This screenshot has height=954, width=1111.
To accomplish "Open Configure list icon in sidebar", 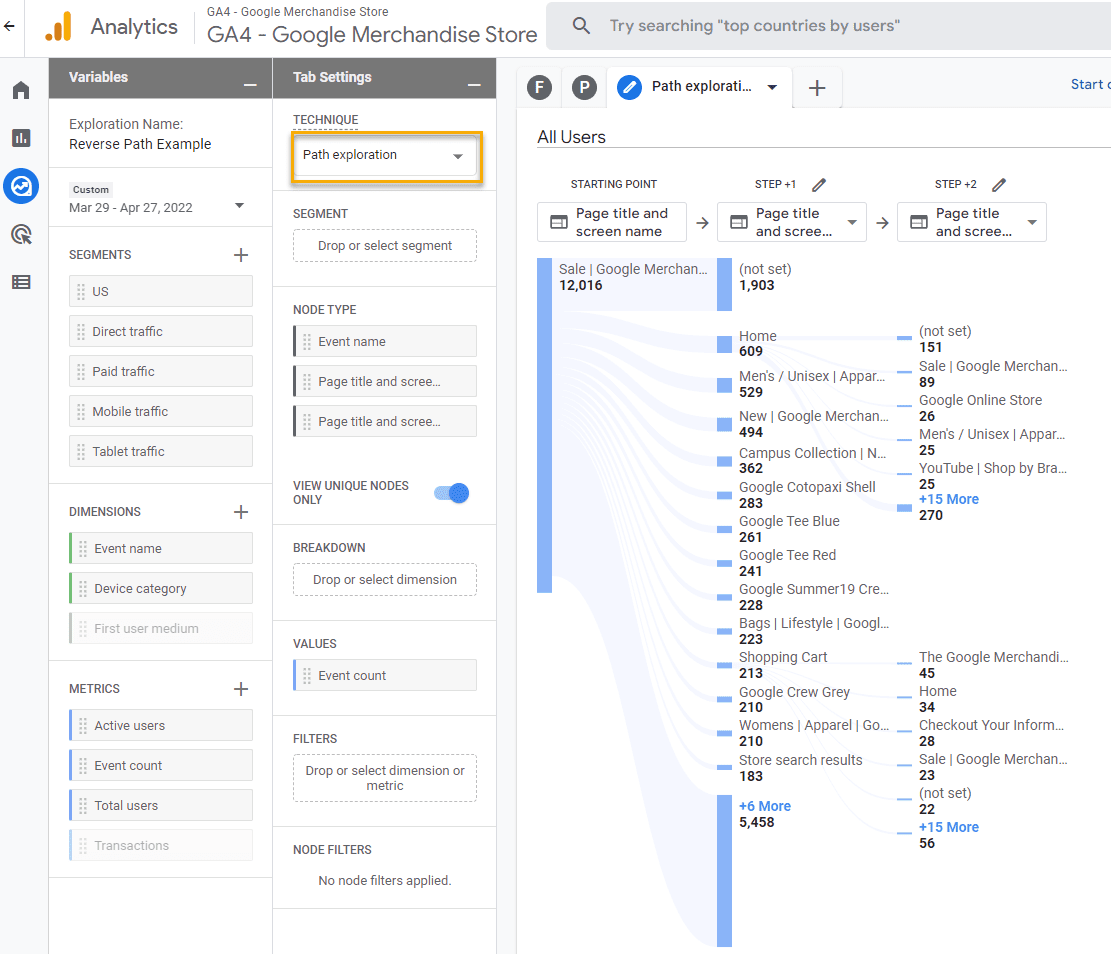I will (21, 282).
